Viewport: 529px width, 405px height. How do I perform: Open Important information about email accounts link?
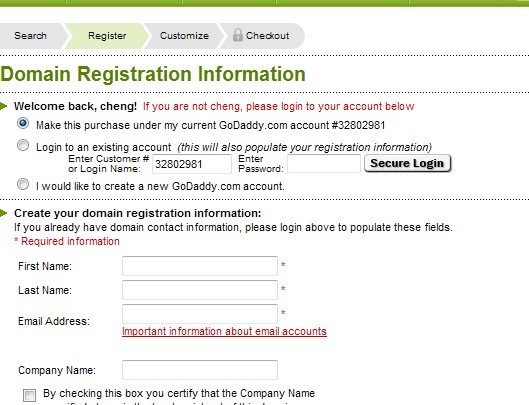(224, 331)
